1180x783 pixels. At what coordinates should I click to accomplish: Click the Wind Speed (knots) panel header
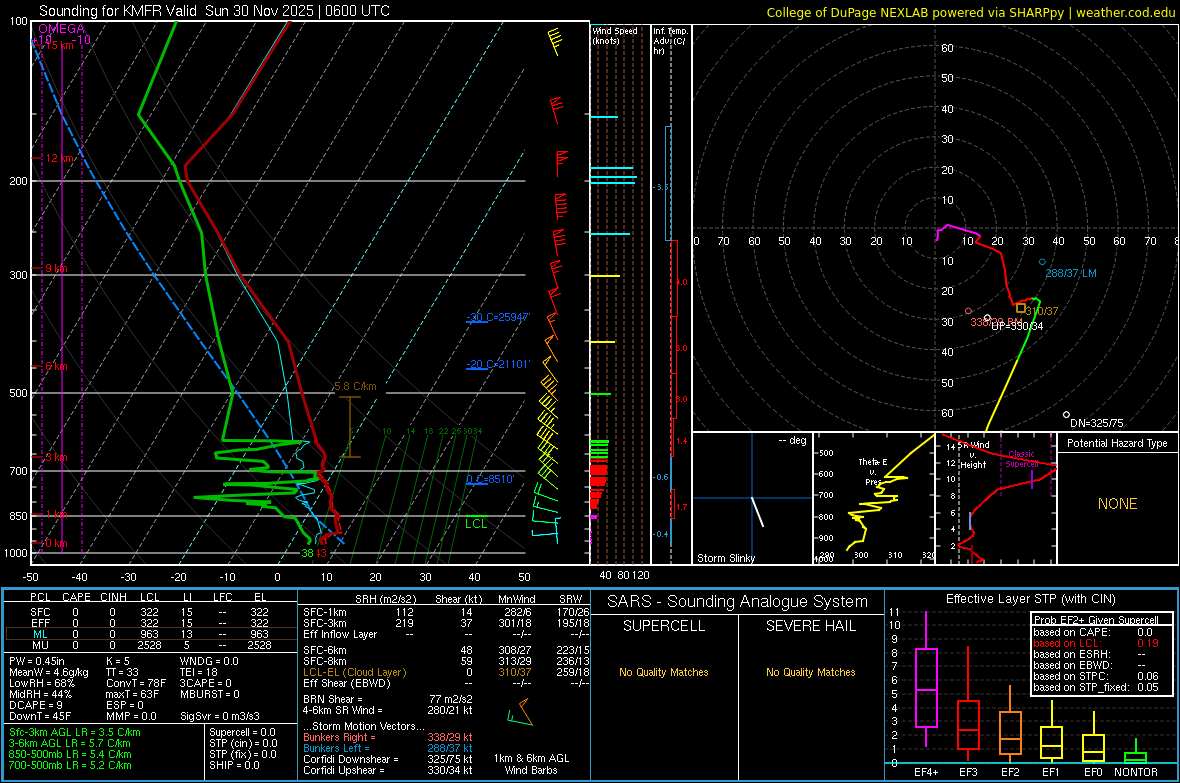[615, 35]
